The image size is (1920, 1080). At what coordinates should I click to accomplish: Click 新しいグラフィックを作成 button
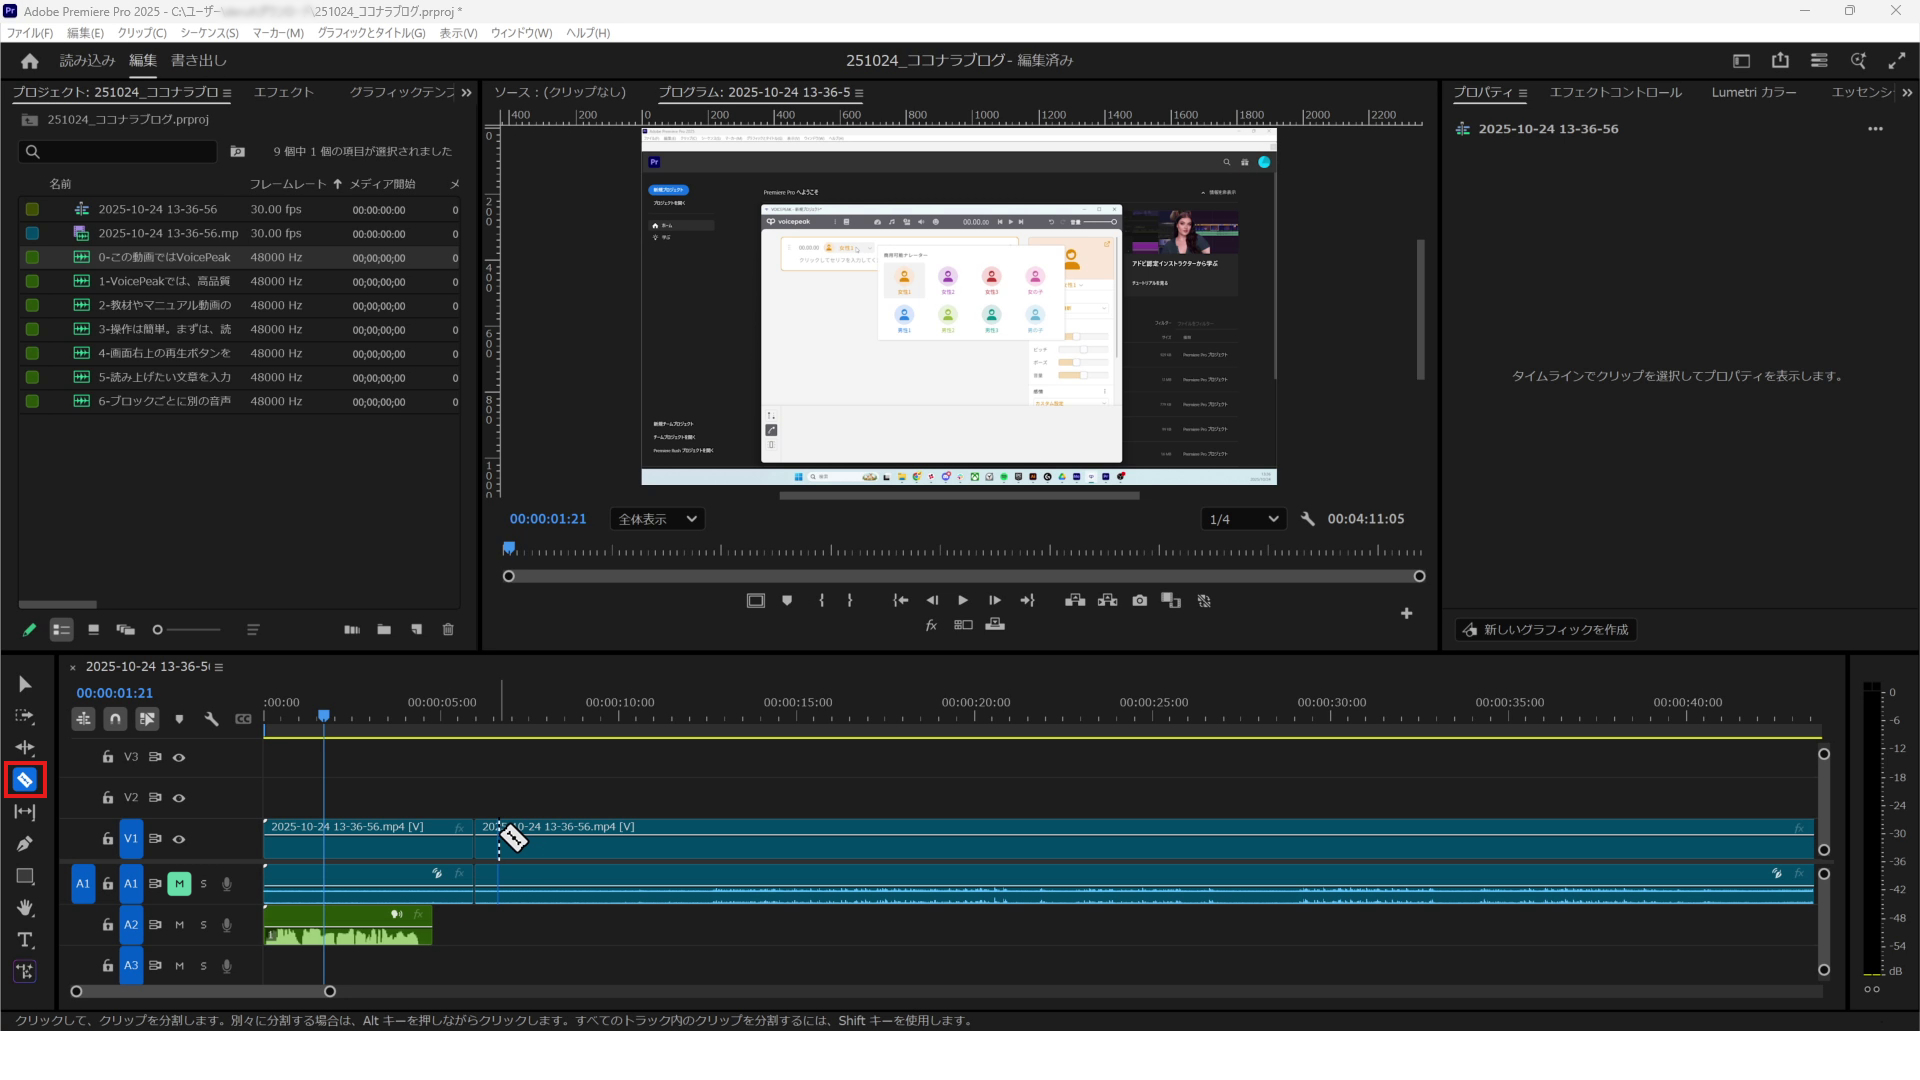tap(1545, 630)
